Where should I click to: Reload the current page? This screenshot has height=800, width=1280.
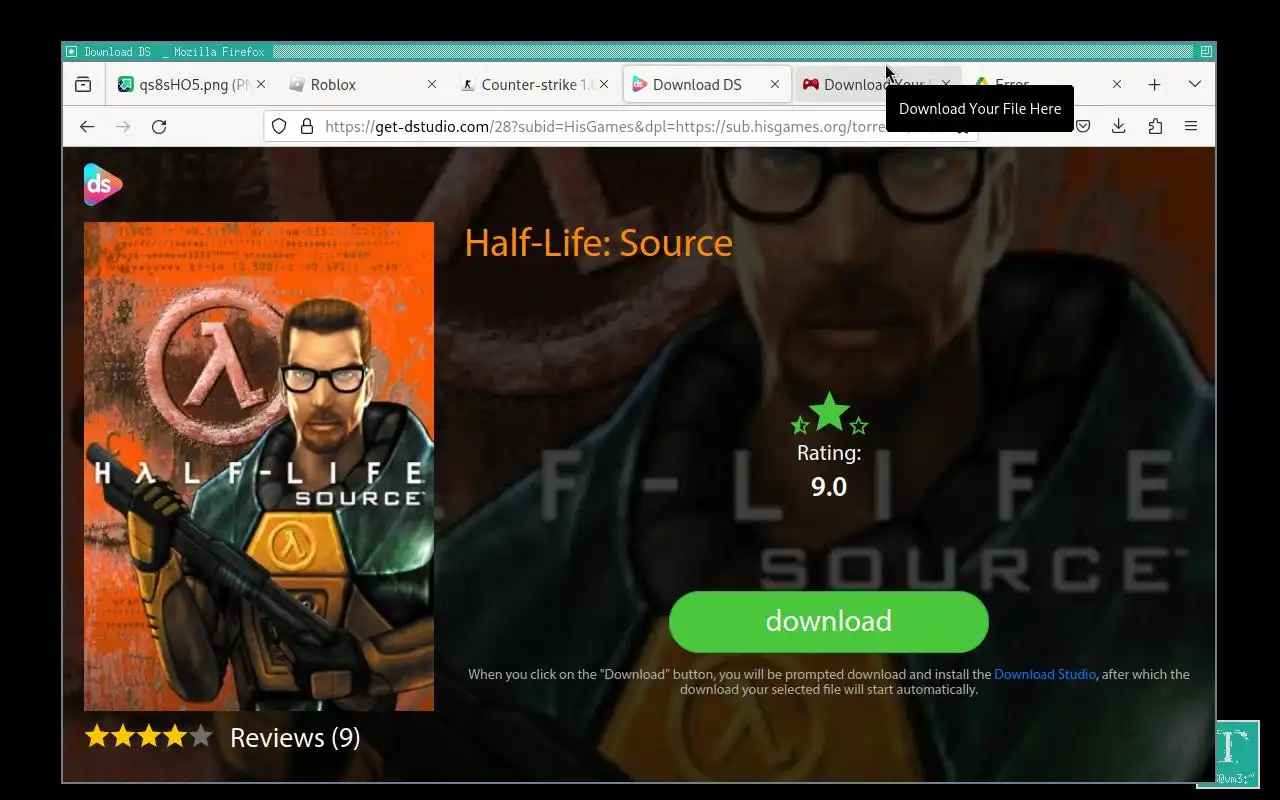click(x=159, y=126)
